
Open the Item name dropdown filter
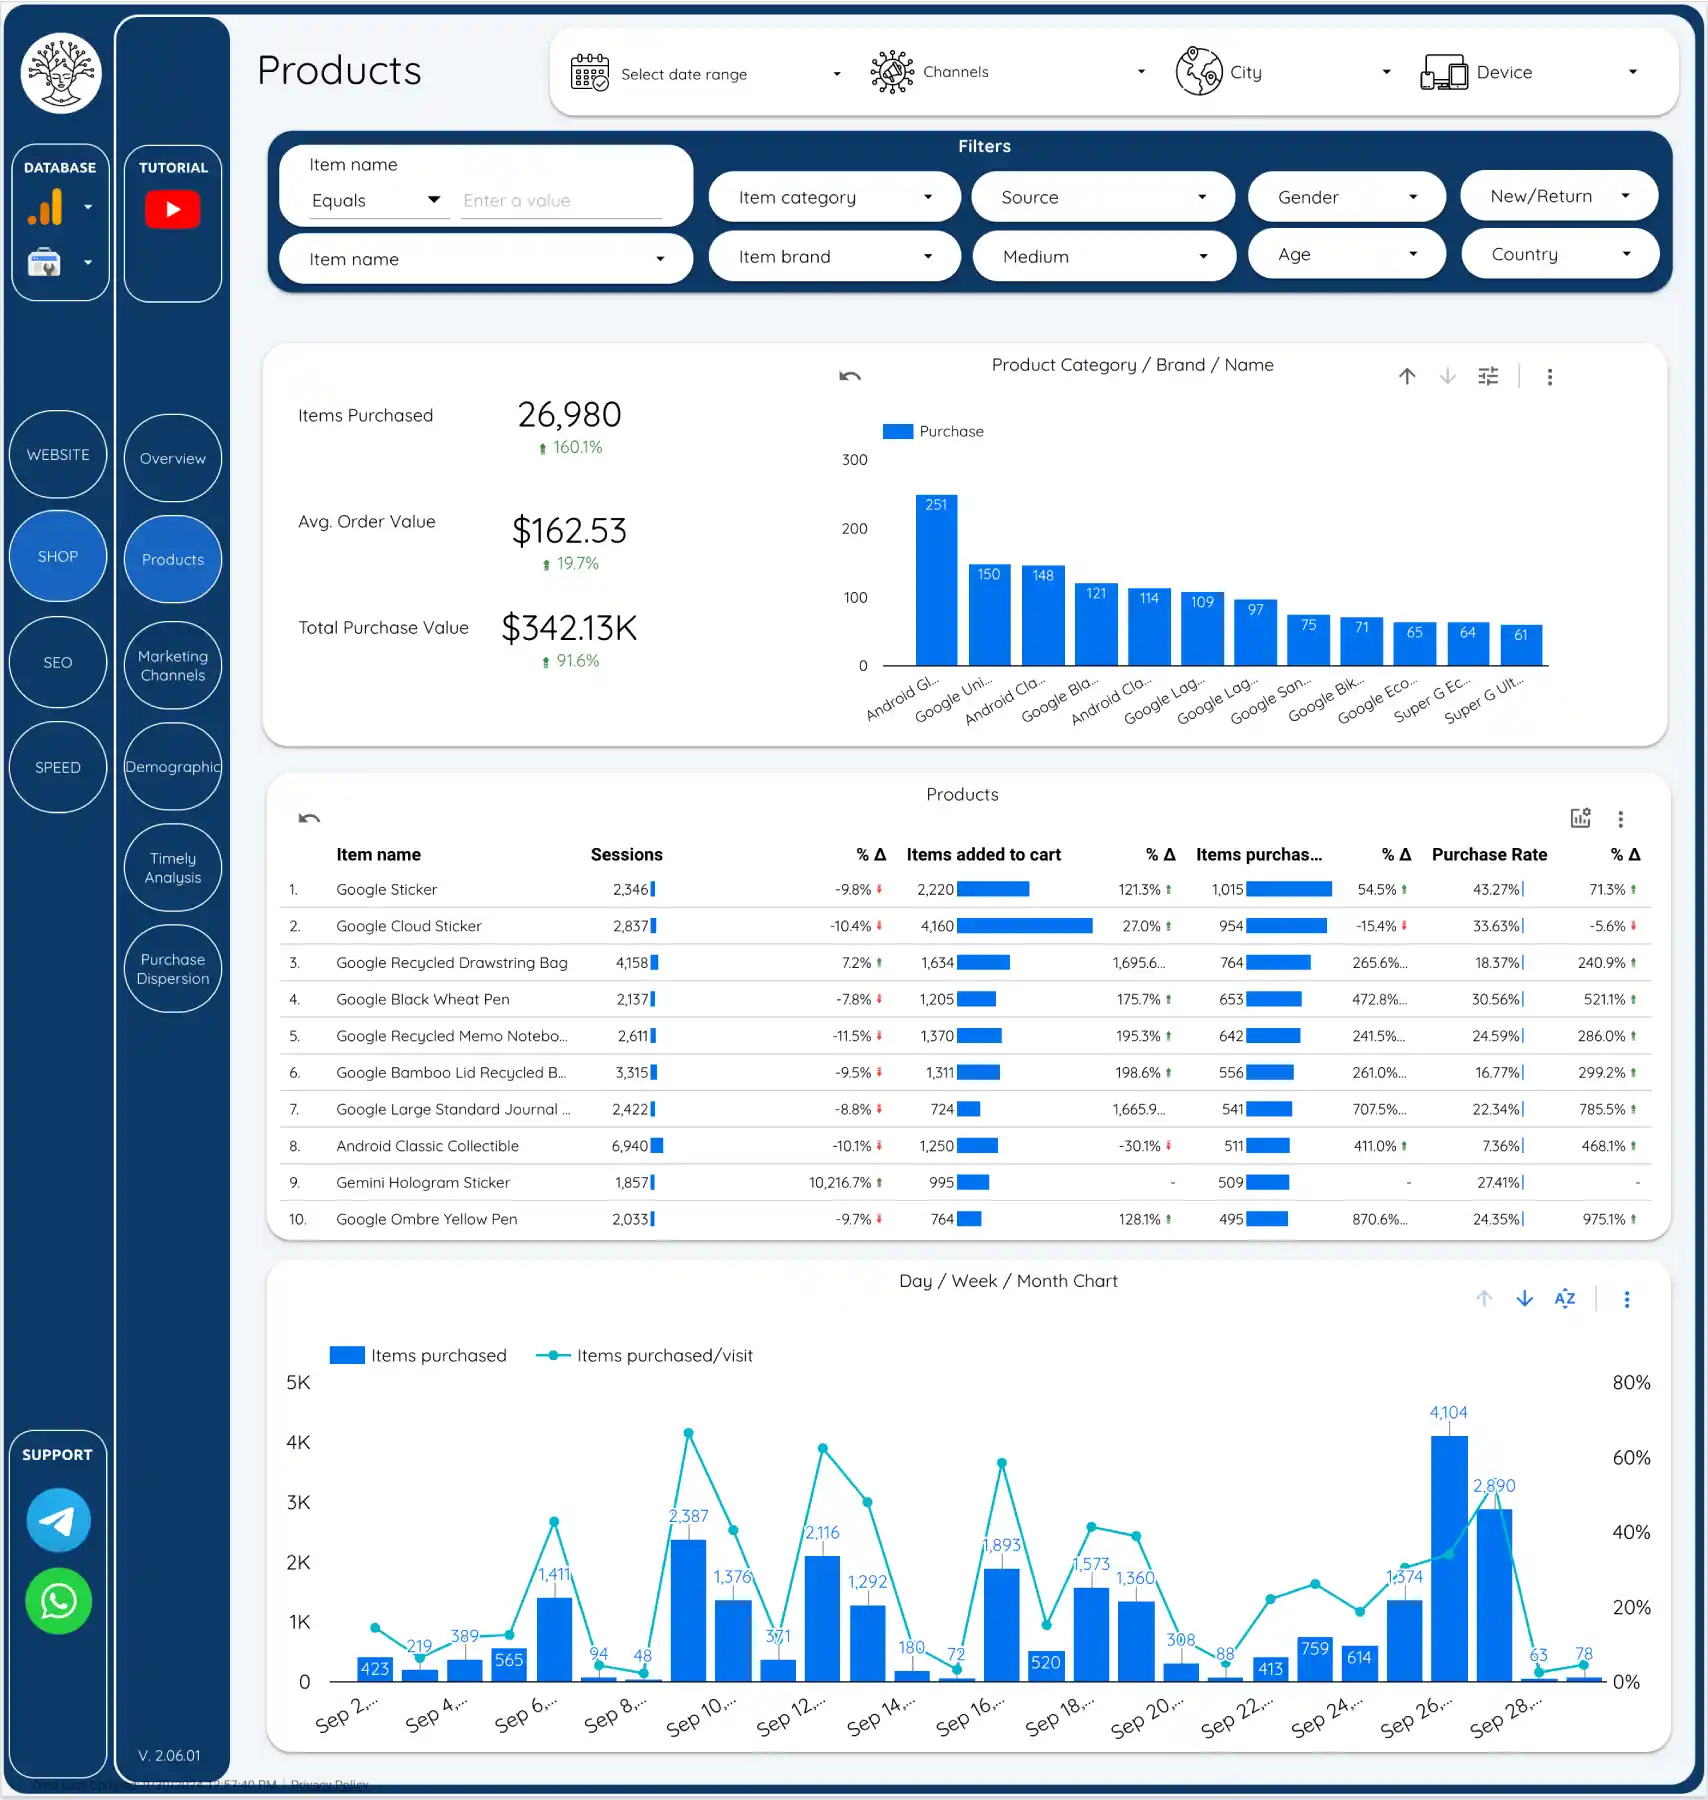pos(486,259)
